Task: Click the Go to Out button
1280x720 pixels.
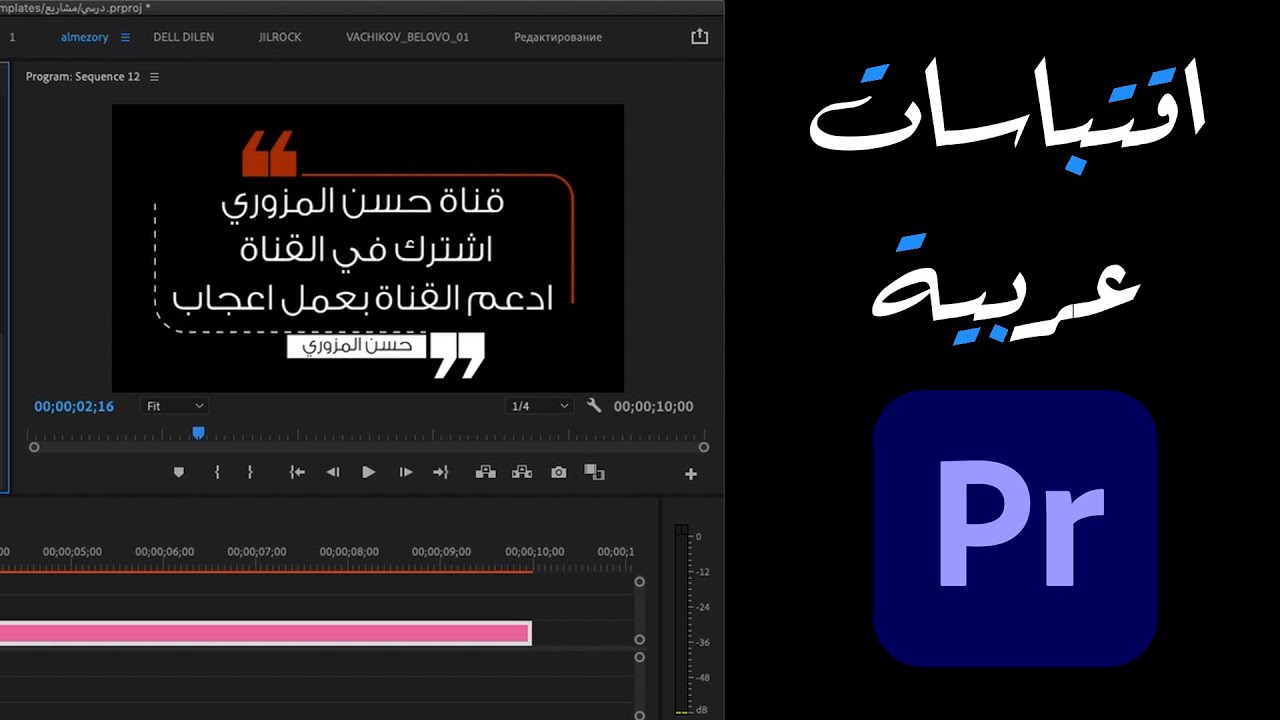Action: pyautogui.click(x=441, y=473)
